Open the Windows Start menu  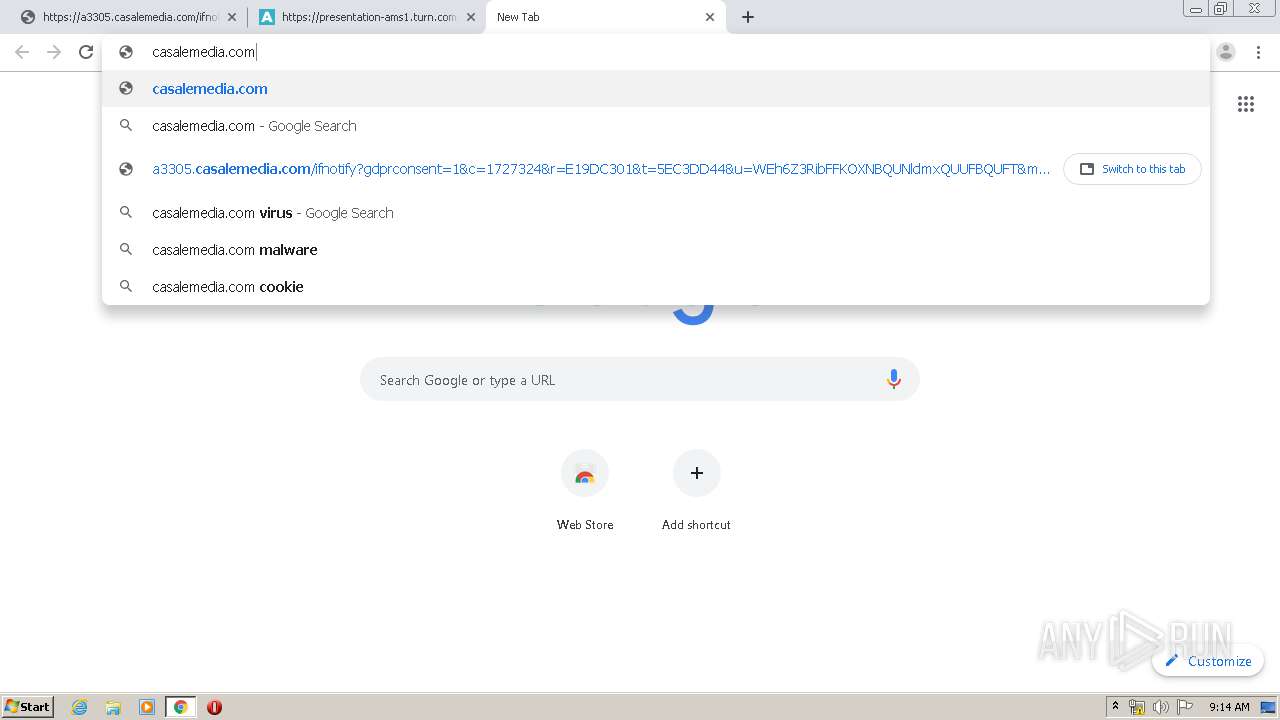tap(28, 706)
